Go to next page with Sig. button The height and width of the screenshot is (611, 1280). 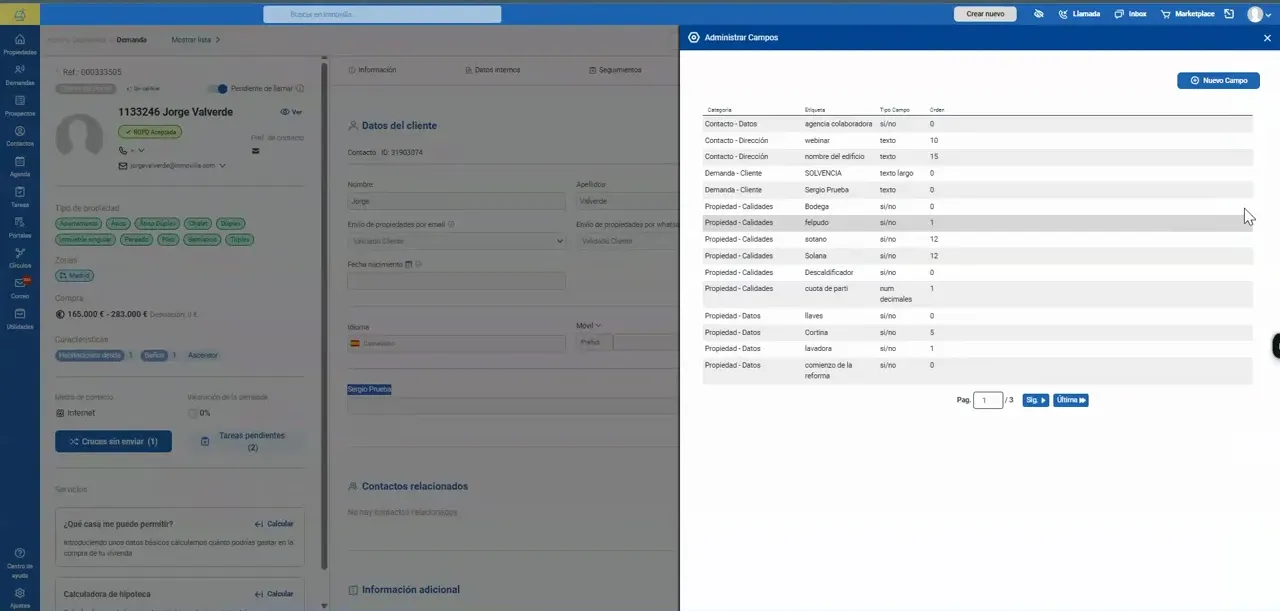pyautogui.click(x=1036, y=400)
